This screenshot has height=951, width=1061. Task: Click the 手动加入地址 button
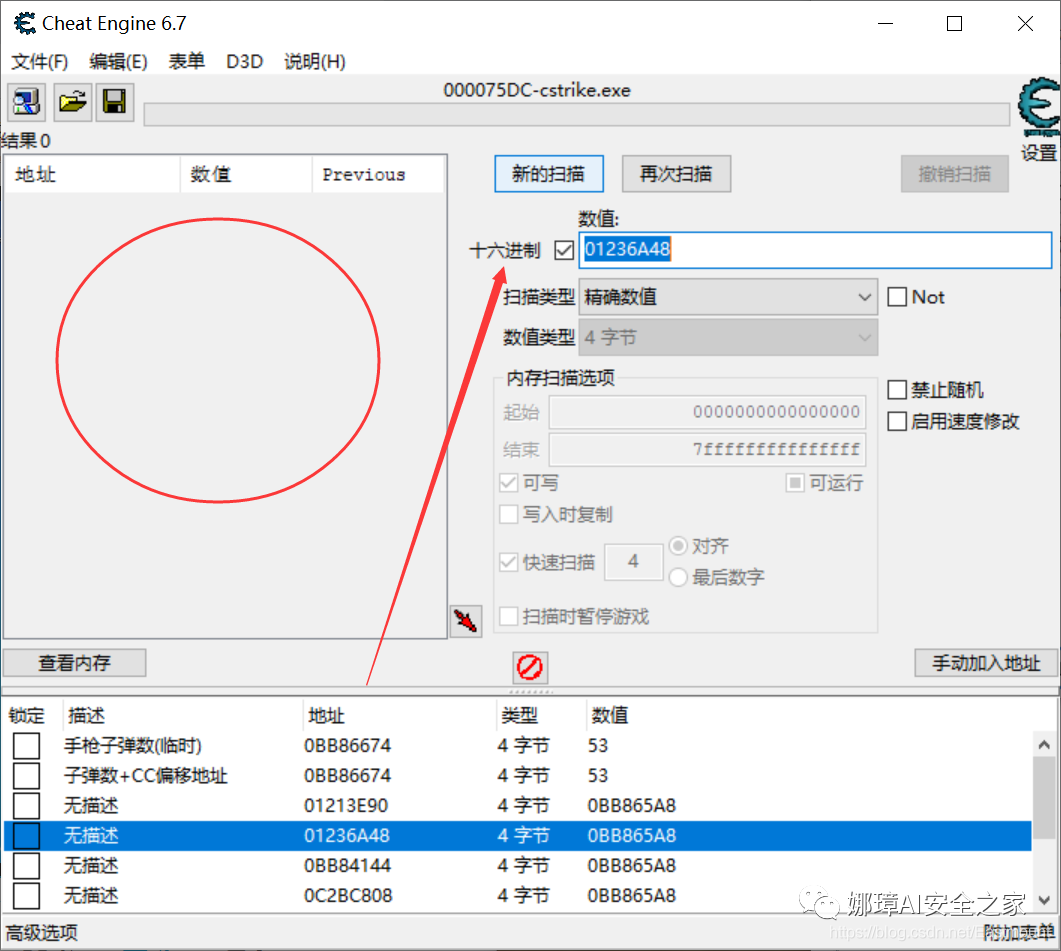986,663
